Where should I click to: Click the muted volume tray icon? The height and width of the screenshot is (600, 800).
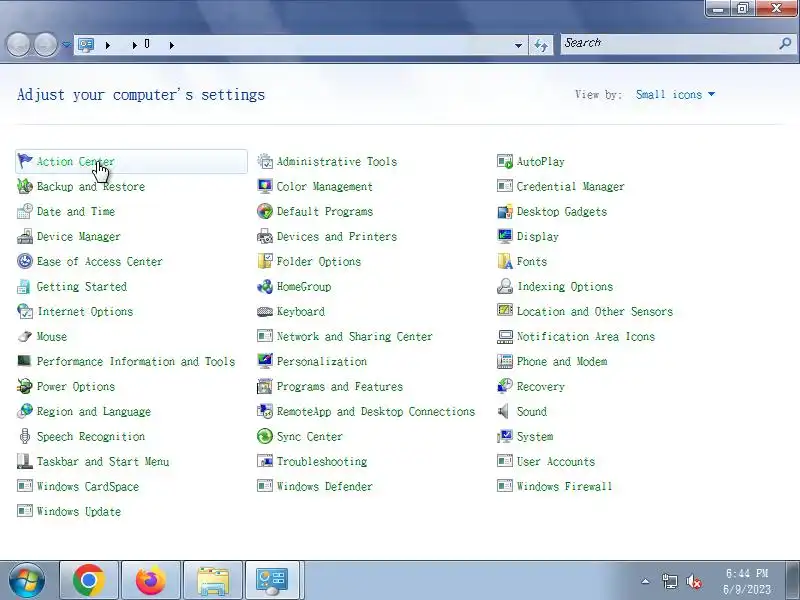tap(693, 581)
